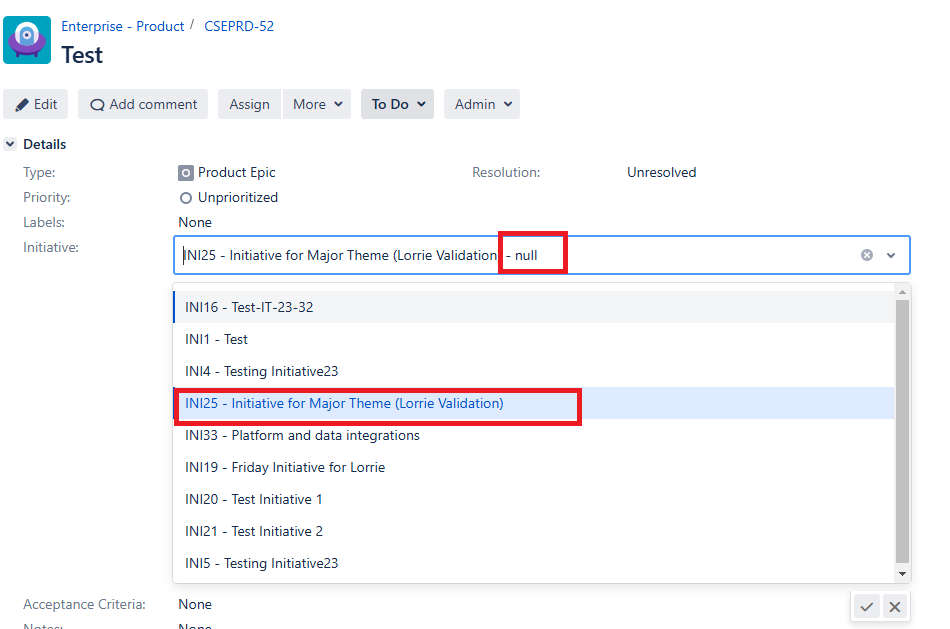Open the Enterprise - Product breadcrumb link
This screenshot has width=950, height=629.
tap(122, 26)
